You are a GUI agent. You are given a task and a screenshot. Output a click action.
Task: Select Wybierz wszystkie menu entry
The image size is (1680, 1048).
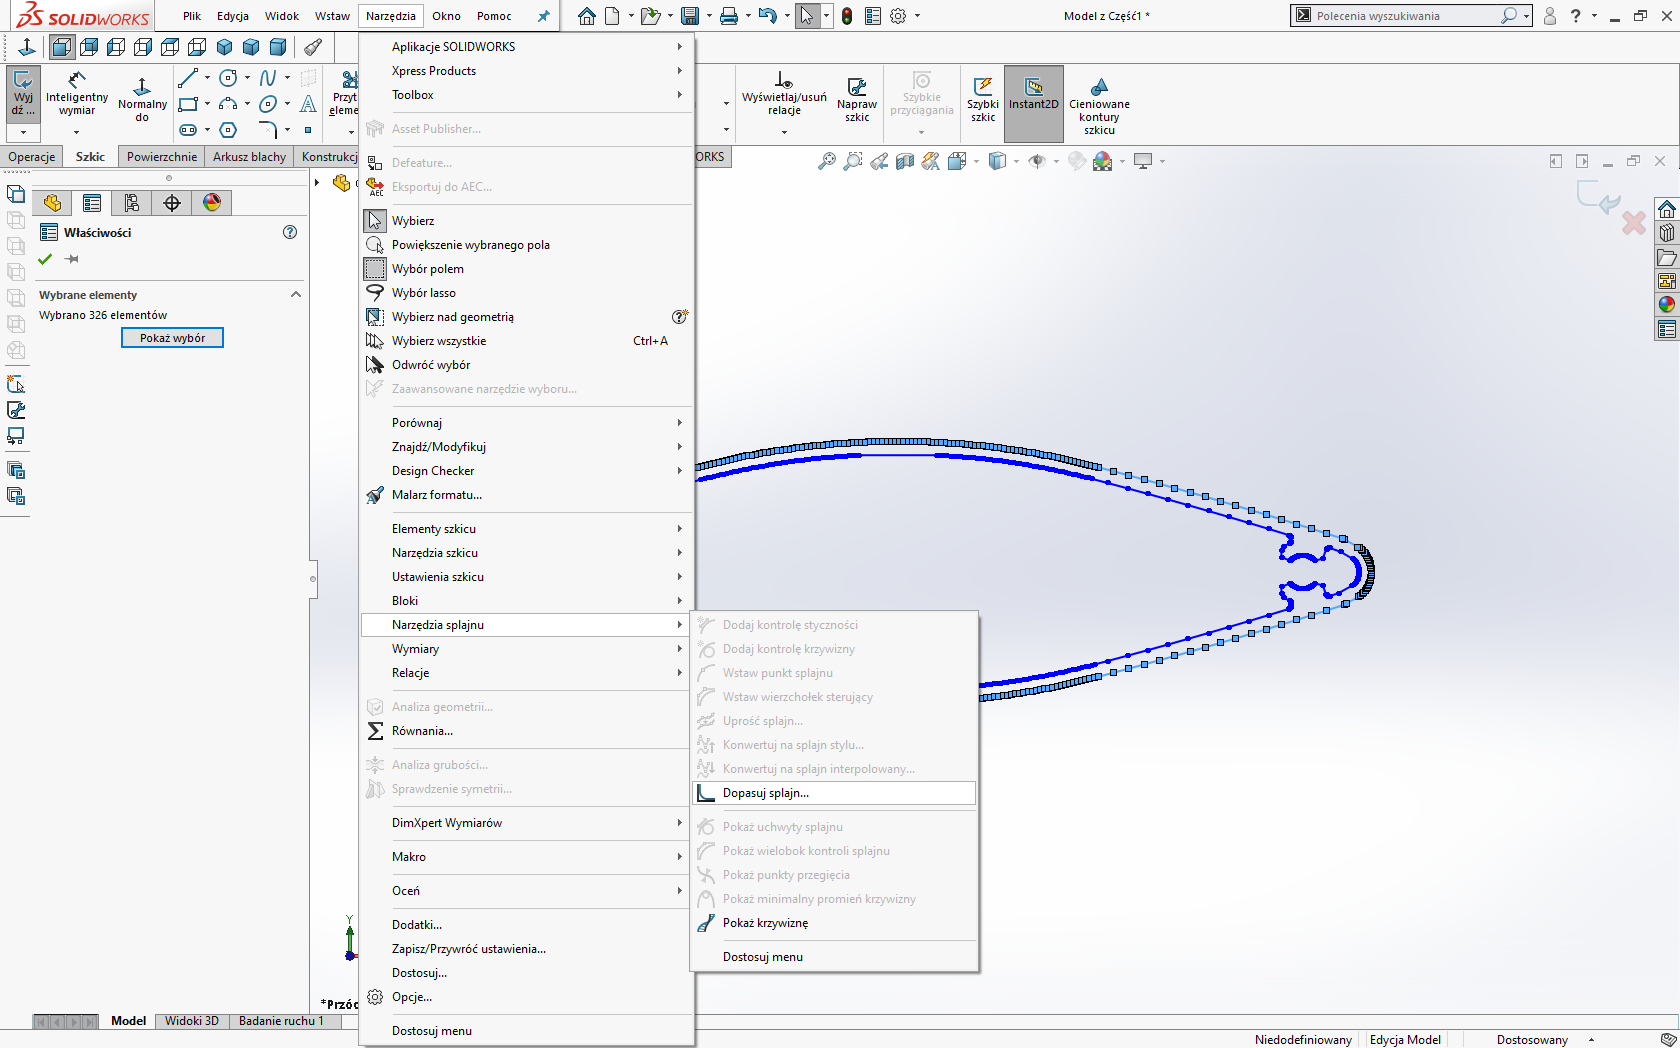coord(526,341)
